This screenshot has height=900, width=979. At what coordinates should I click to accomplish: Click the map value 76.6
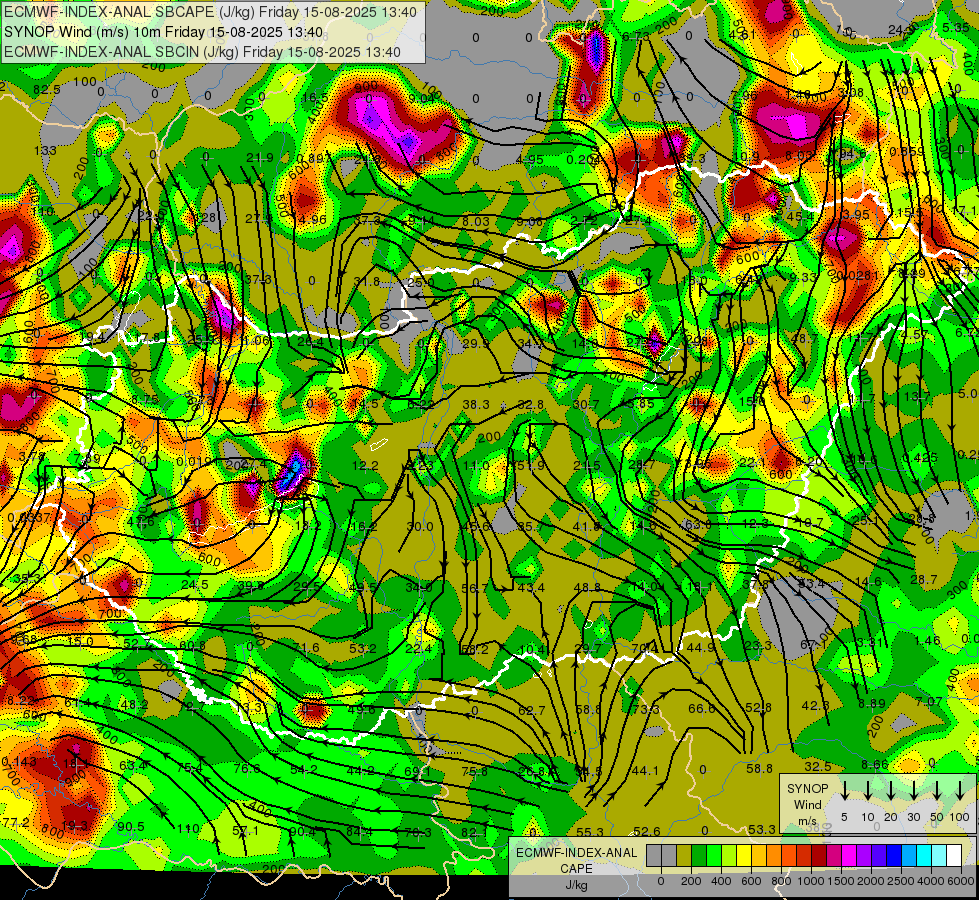(247, 768)
